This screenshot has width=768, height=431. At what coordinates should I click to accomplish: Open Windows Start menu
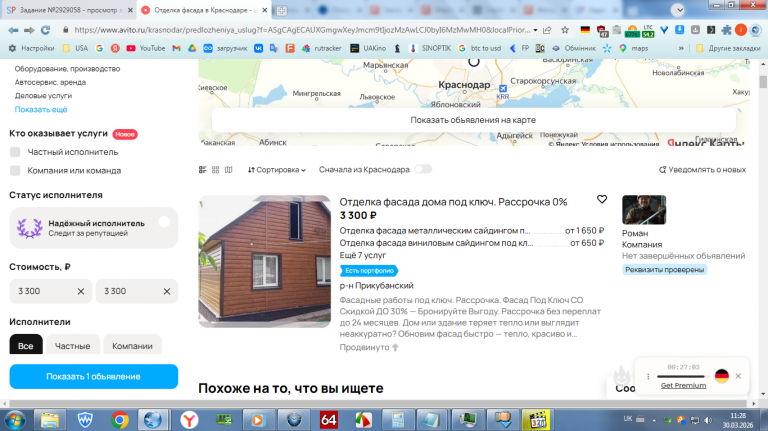click(x=14, y=420)
